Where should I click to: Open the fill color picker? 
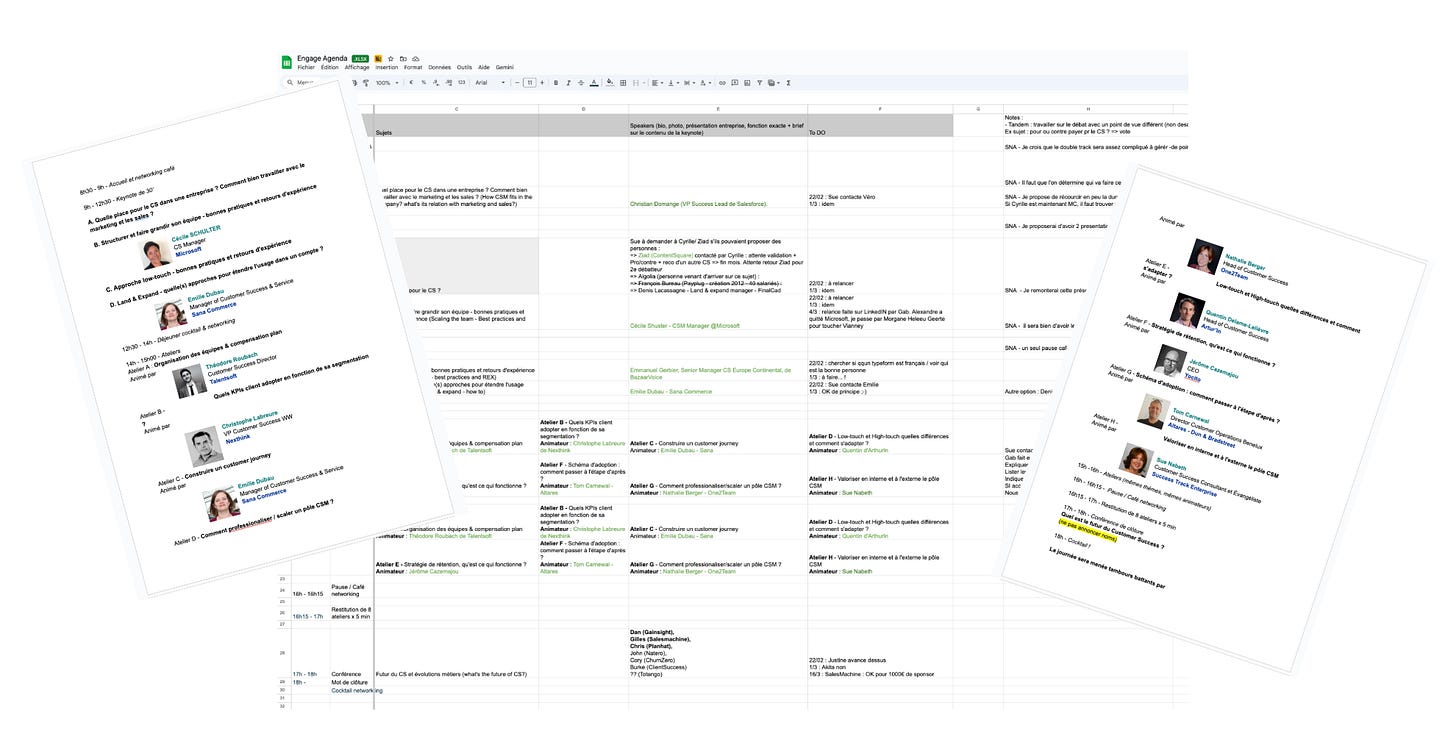[x=610, y=82]
